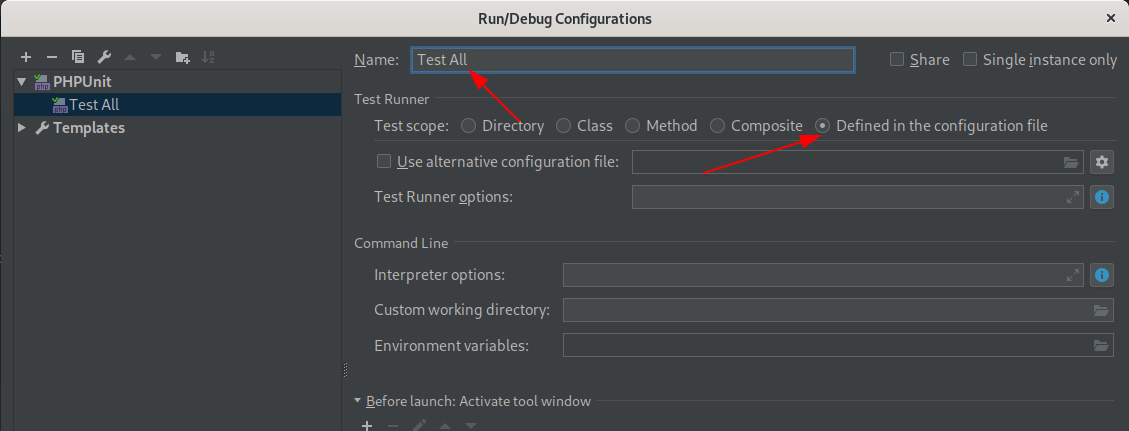1129x431 pixels.
Task: Add a before launch task
Action: (366, 425)
